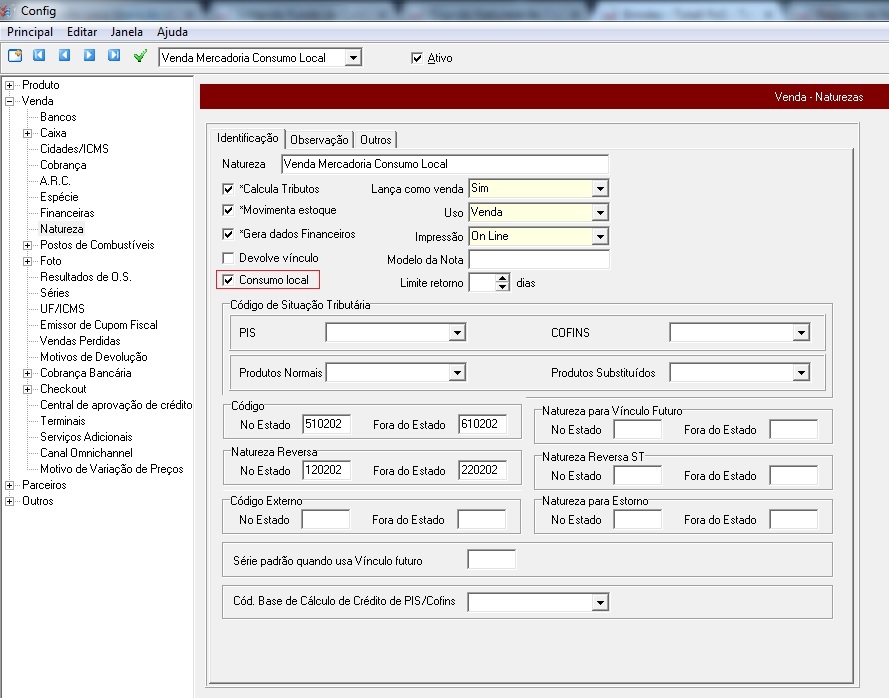This screenshot has width=889, height=698.
Task: Collapse the Venda tree node
Action: (x=10, y=101)
